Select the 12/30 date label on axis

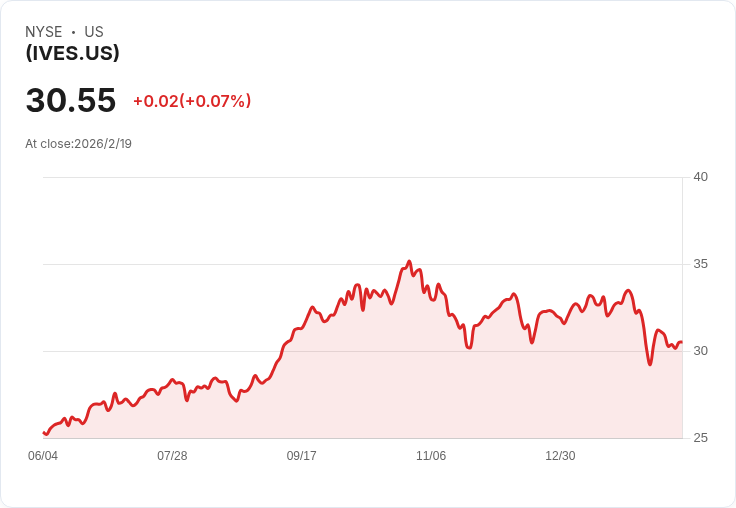click(560, 456)
